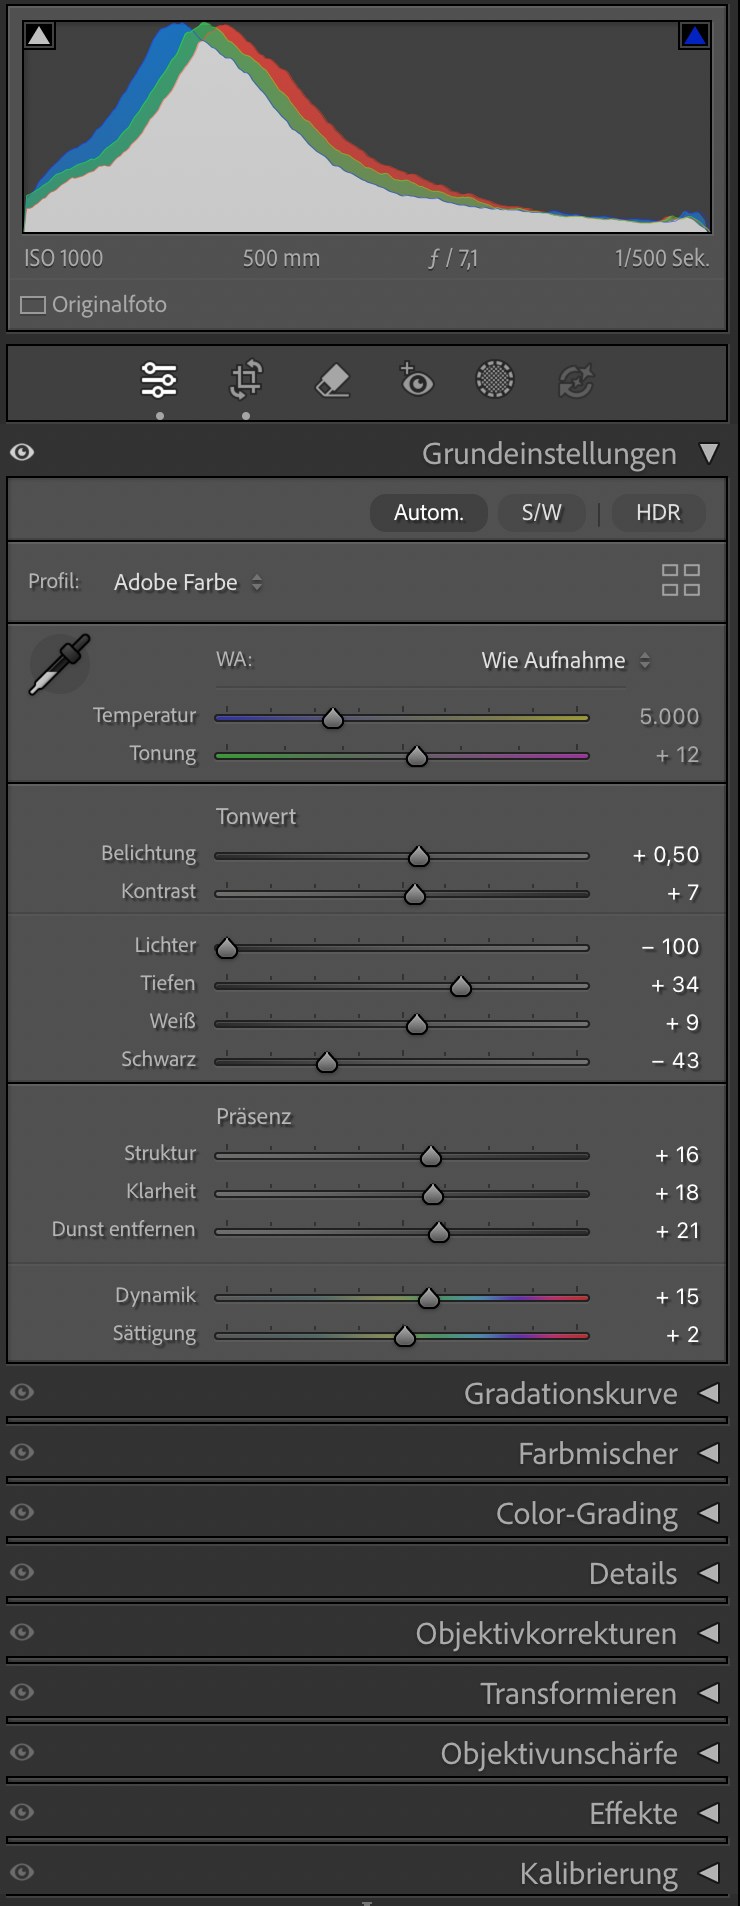Switch to S/W black and white
Viewport: 740px width, 1906px height.
[x=541, y=513]
